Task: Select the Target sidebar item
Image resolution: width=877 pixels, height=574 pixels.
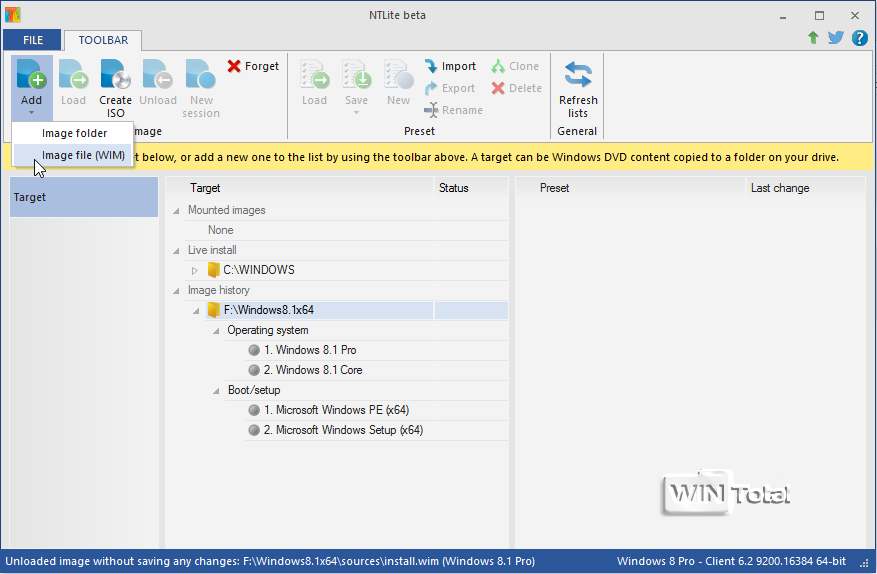Action: (x=84, y=197)
